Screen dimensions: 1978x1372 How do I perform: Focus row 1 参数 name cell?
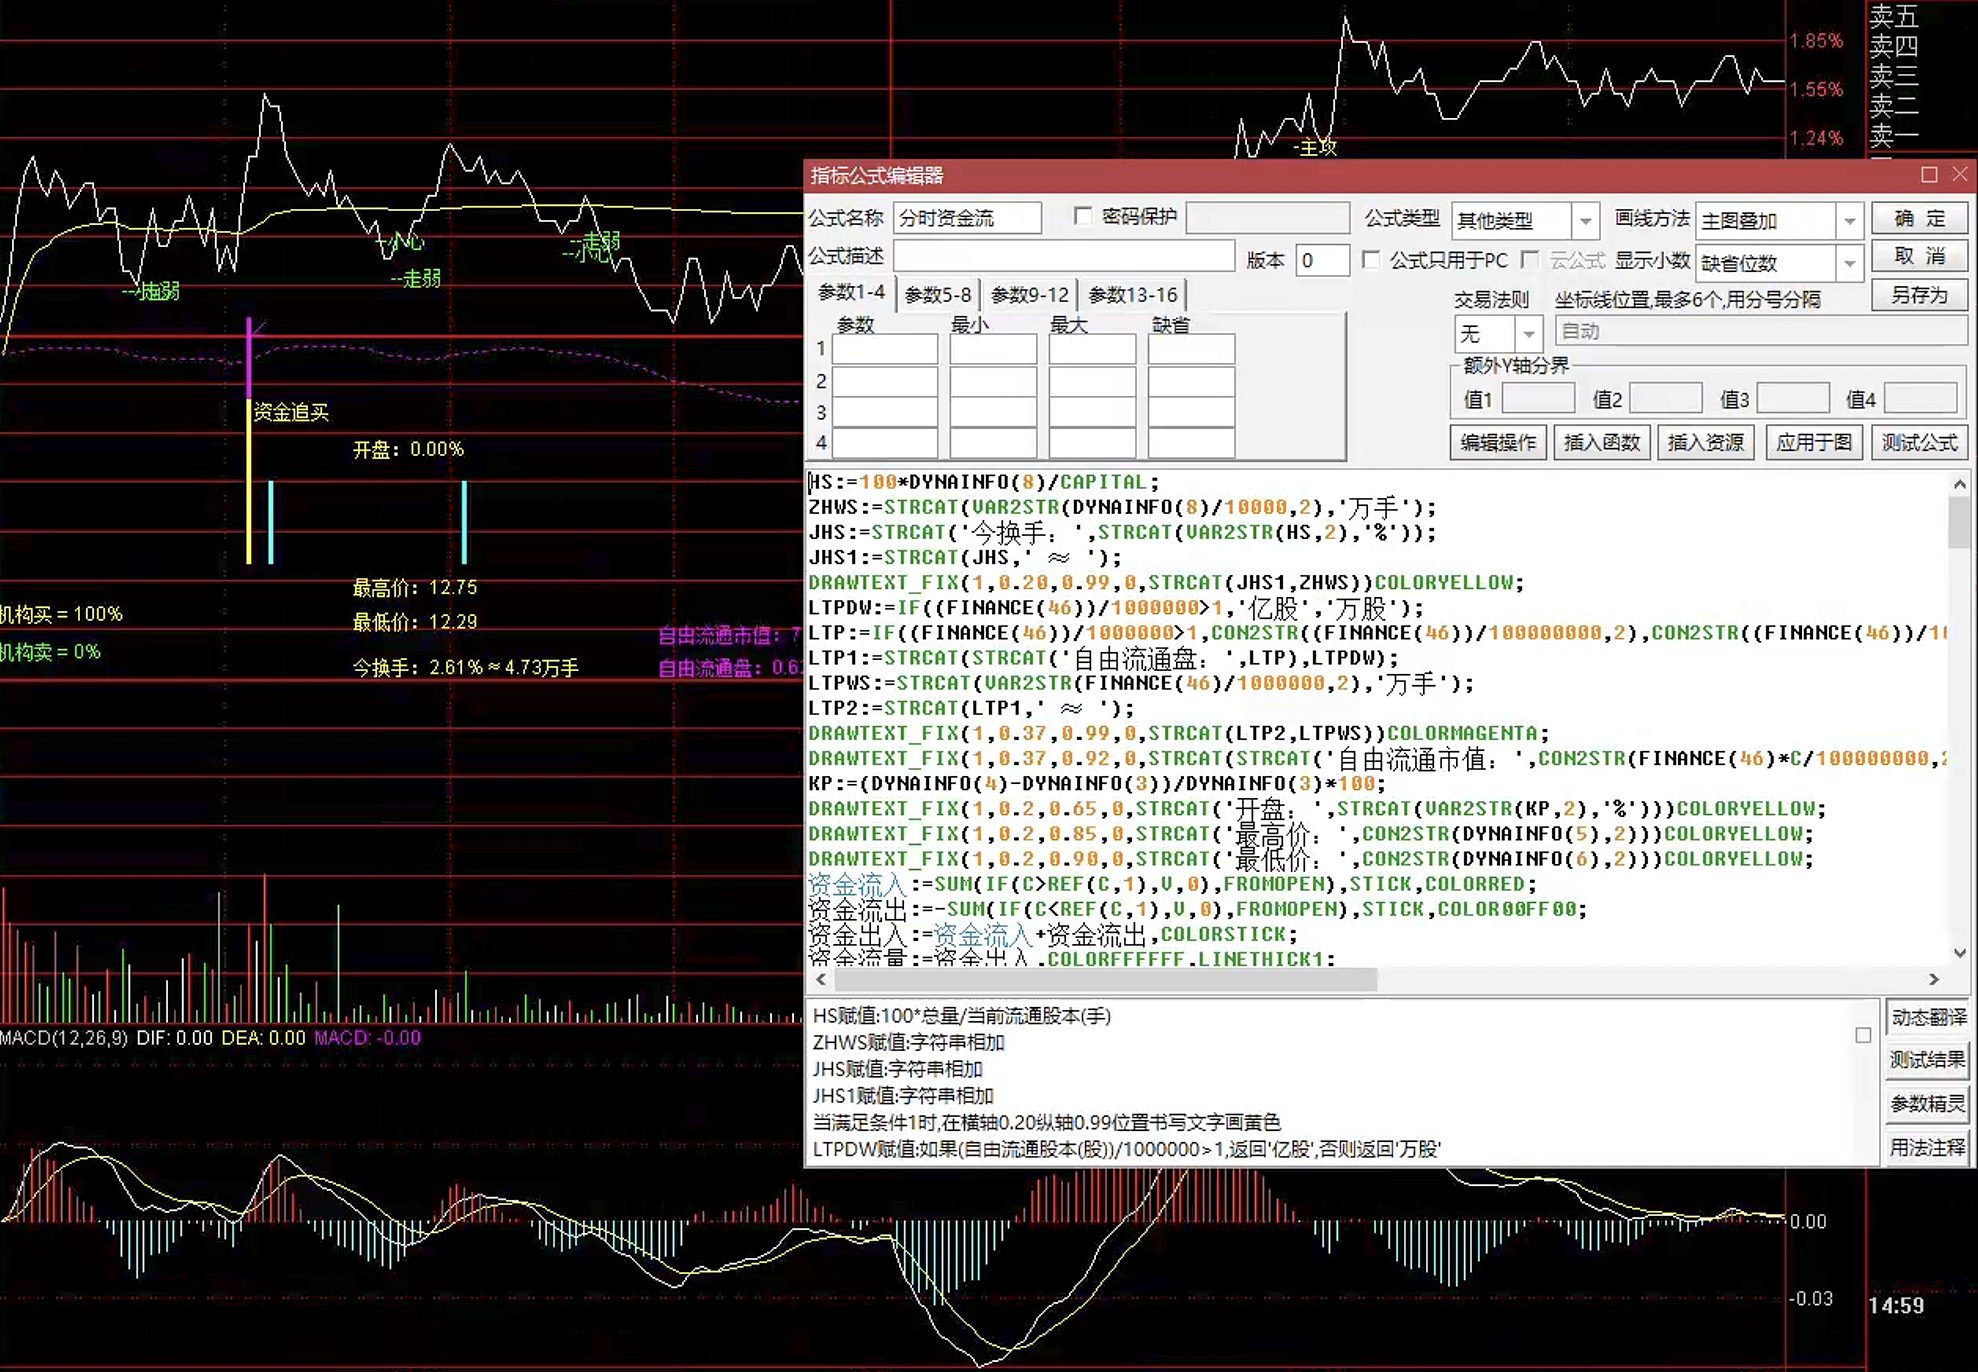[x=885, y=349]
